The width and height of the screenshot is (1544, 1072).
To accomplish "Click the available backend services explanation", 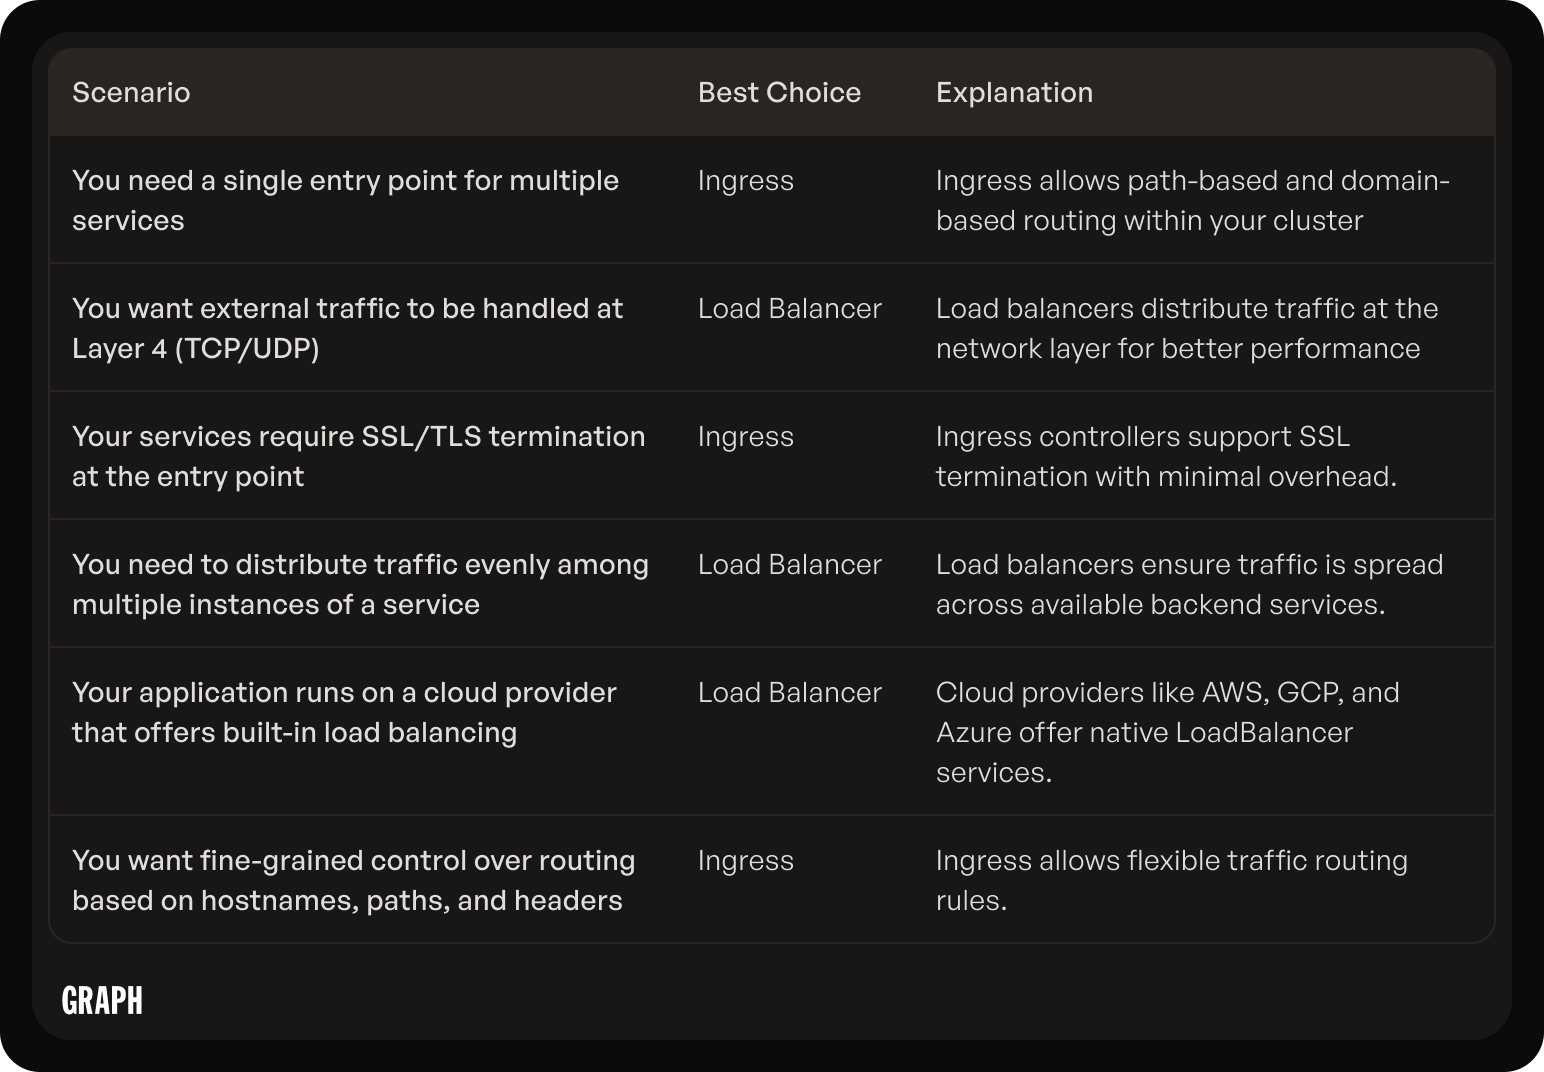I will [x=1190, y=584].
